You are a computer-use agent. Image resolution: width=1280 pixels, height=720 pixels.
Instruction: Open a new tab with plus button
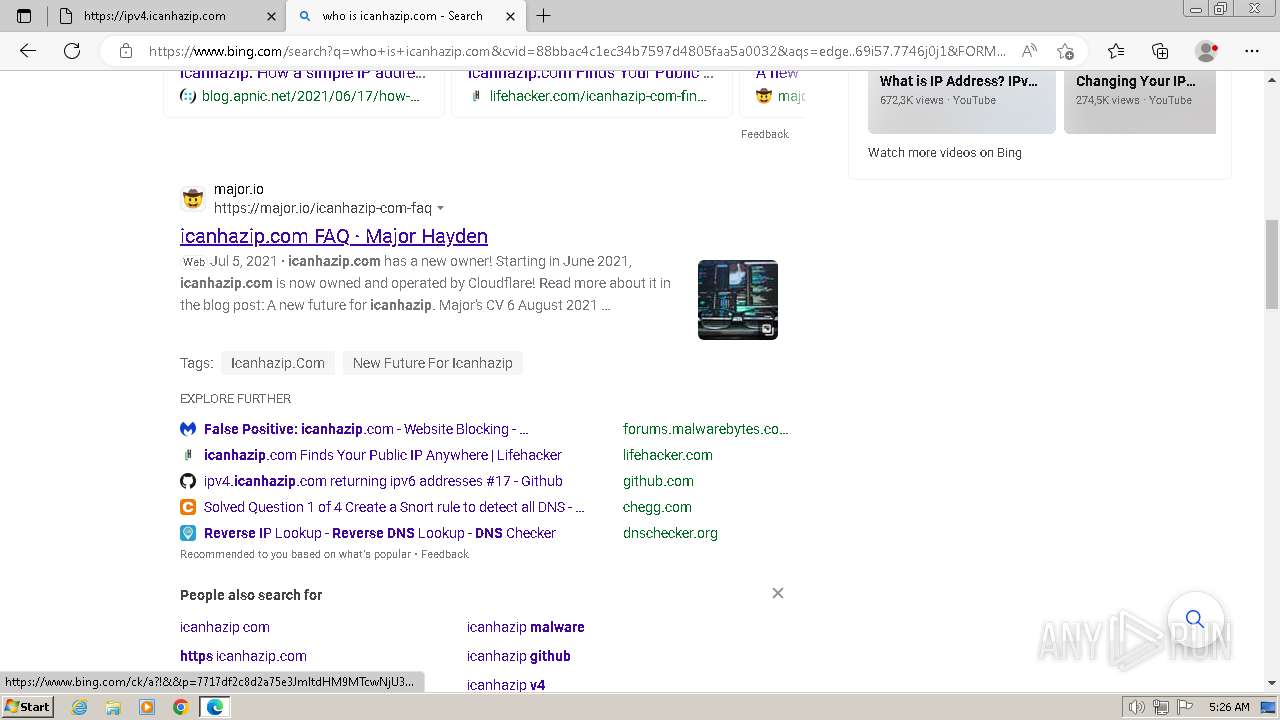tap(544, 16)
